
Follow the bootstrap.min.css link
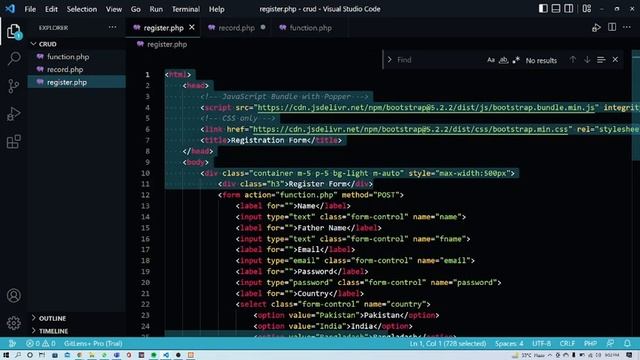(x=410, y=129)
